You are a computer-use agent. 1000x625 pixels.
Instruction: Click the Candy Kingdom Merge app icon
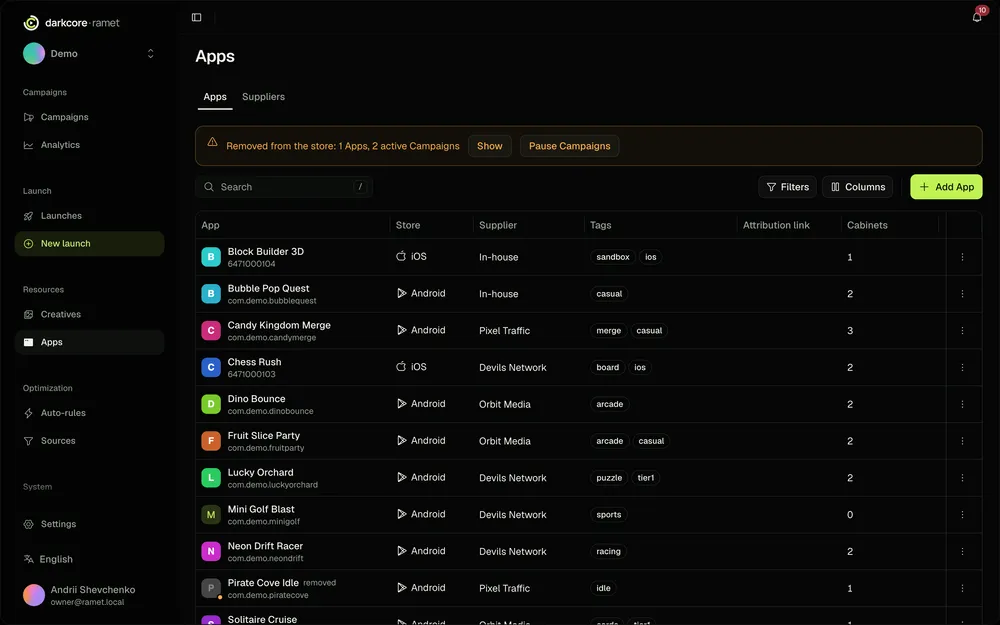tap(211, 331)
